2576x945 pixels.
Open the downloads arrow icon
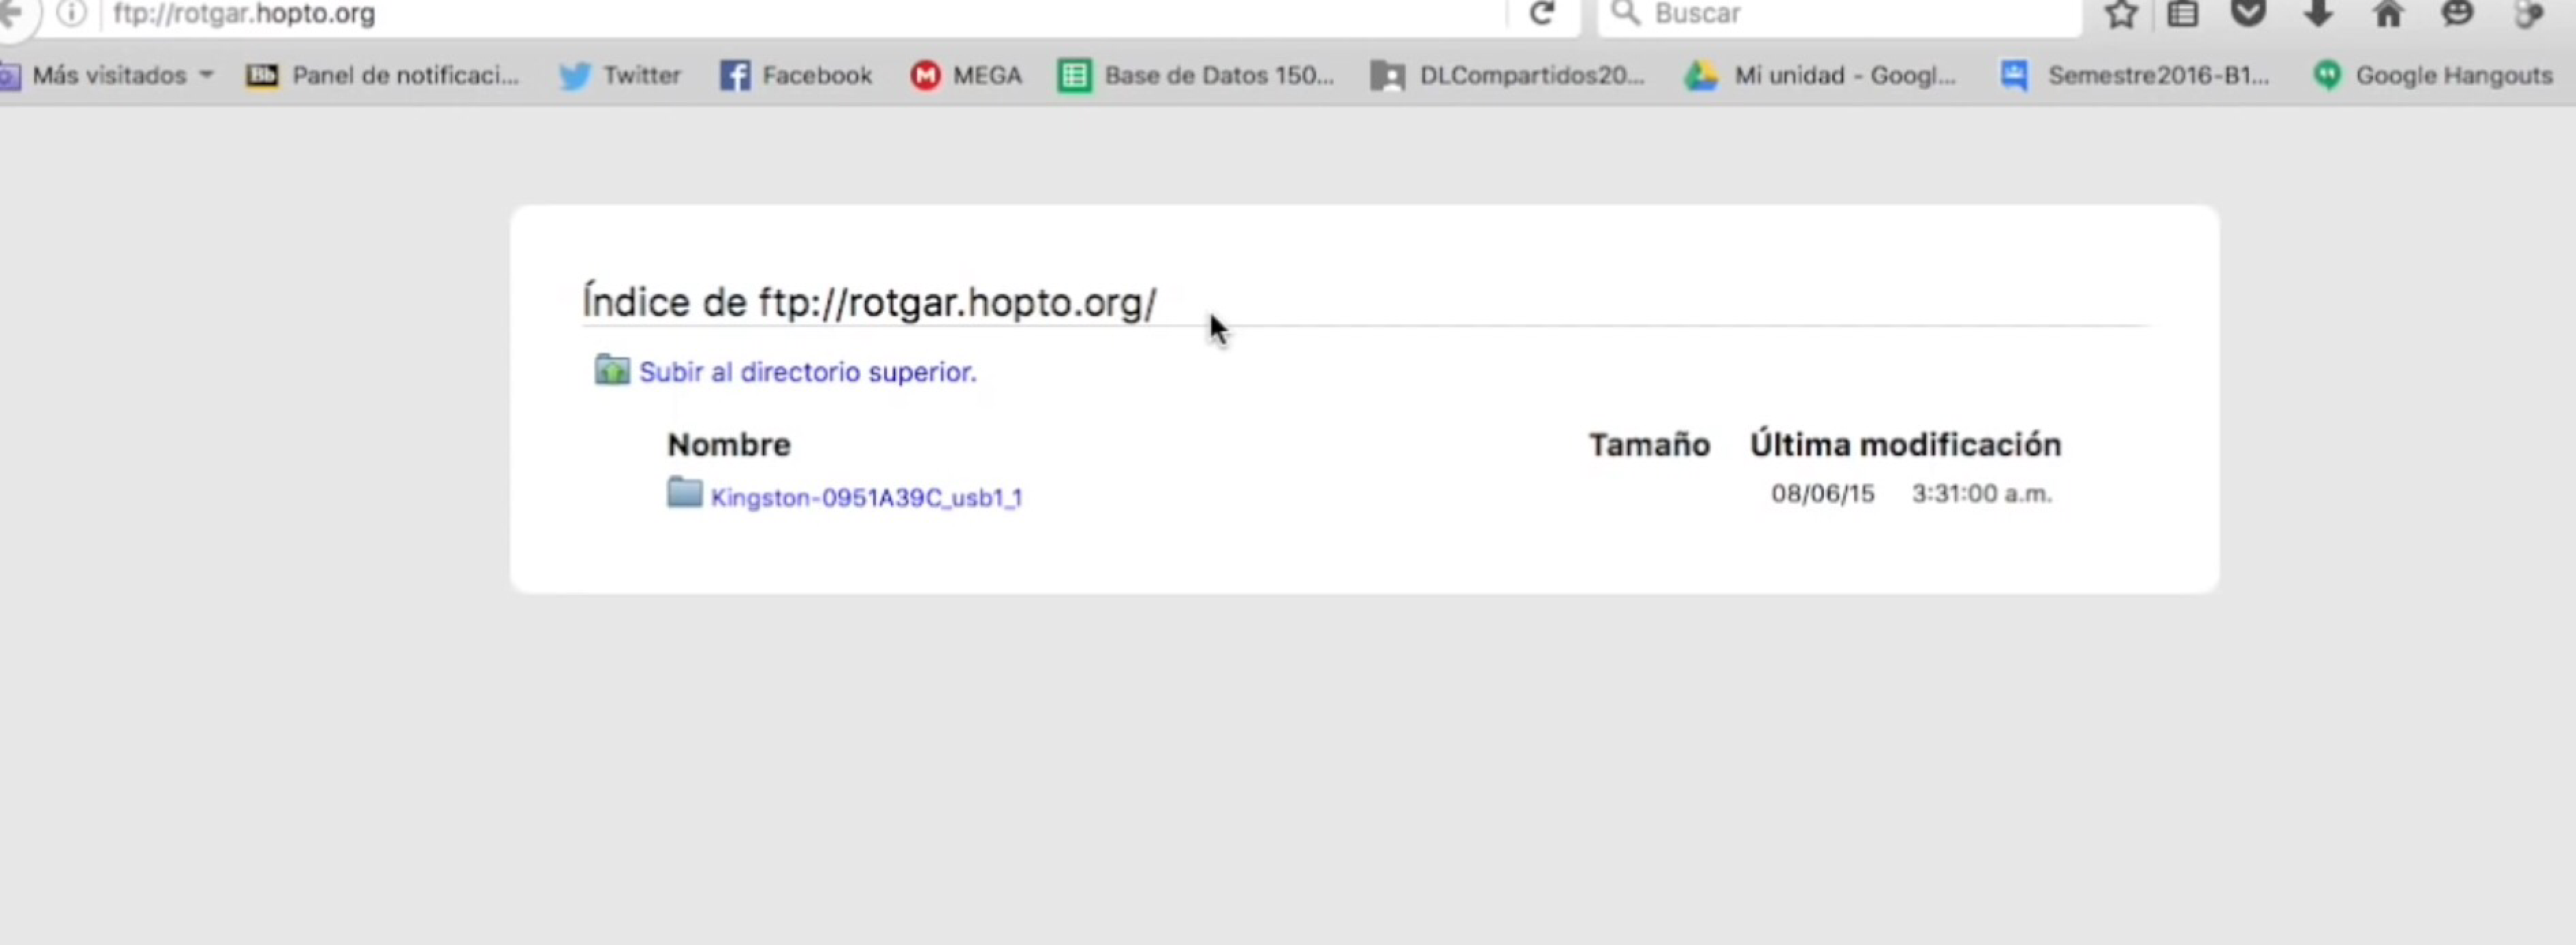coord(2318,13)
